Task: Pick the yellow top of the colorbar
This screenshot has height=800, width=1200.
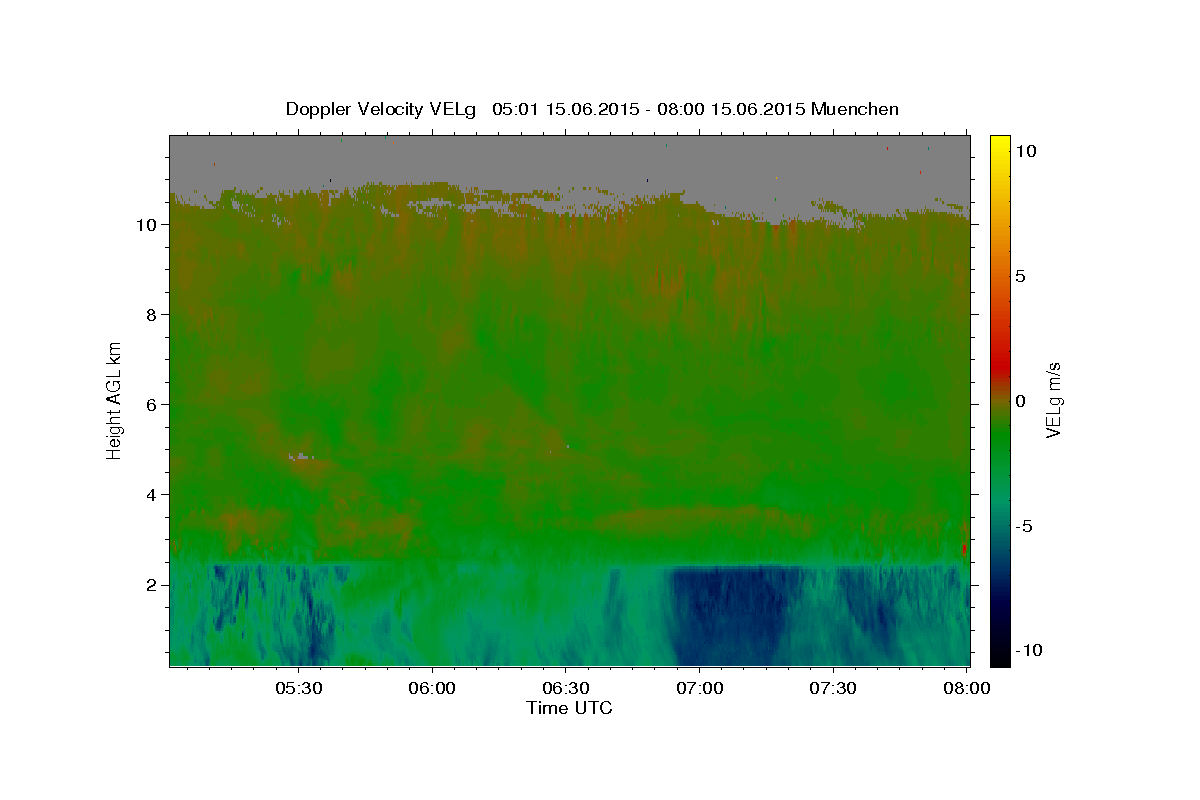Action: pos(1000,145)
